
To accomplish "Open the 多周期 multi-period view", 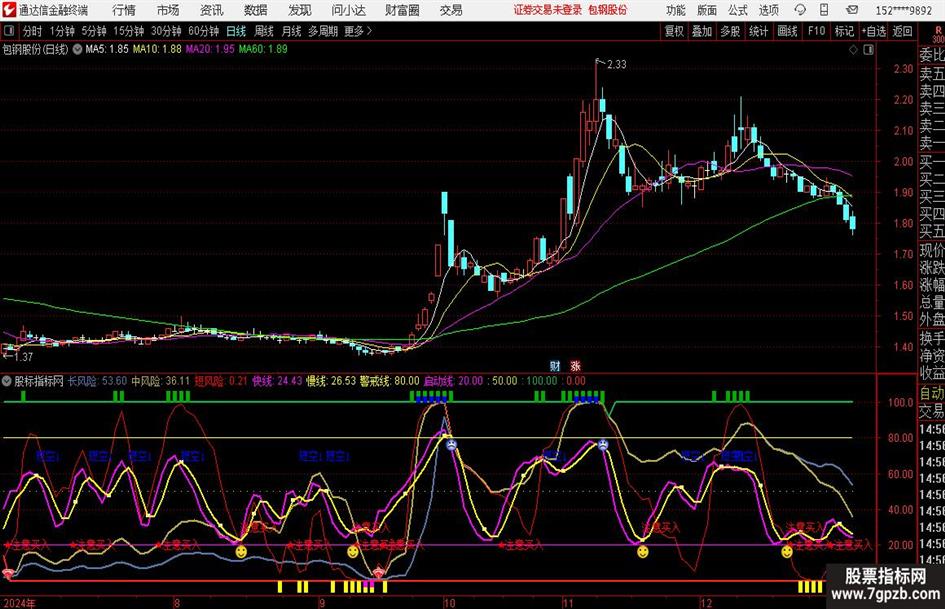I will [323, 31].
